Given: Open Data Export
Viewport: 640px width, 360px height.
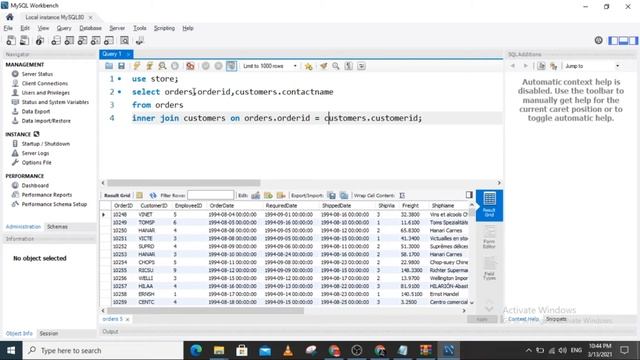Looking at the screenshot, I should 36,111.
